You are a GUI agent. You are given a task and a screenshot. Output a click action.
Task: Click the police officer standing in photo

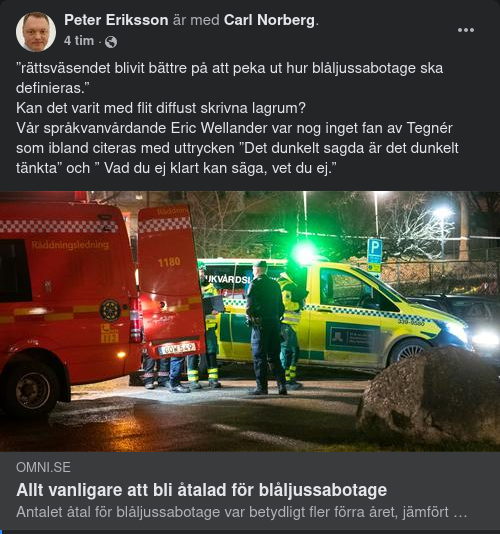(266, 327)
